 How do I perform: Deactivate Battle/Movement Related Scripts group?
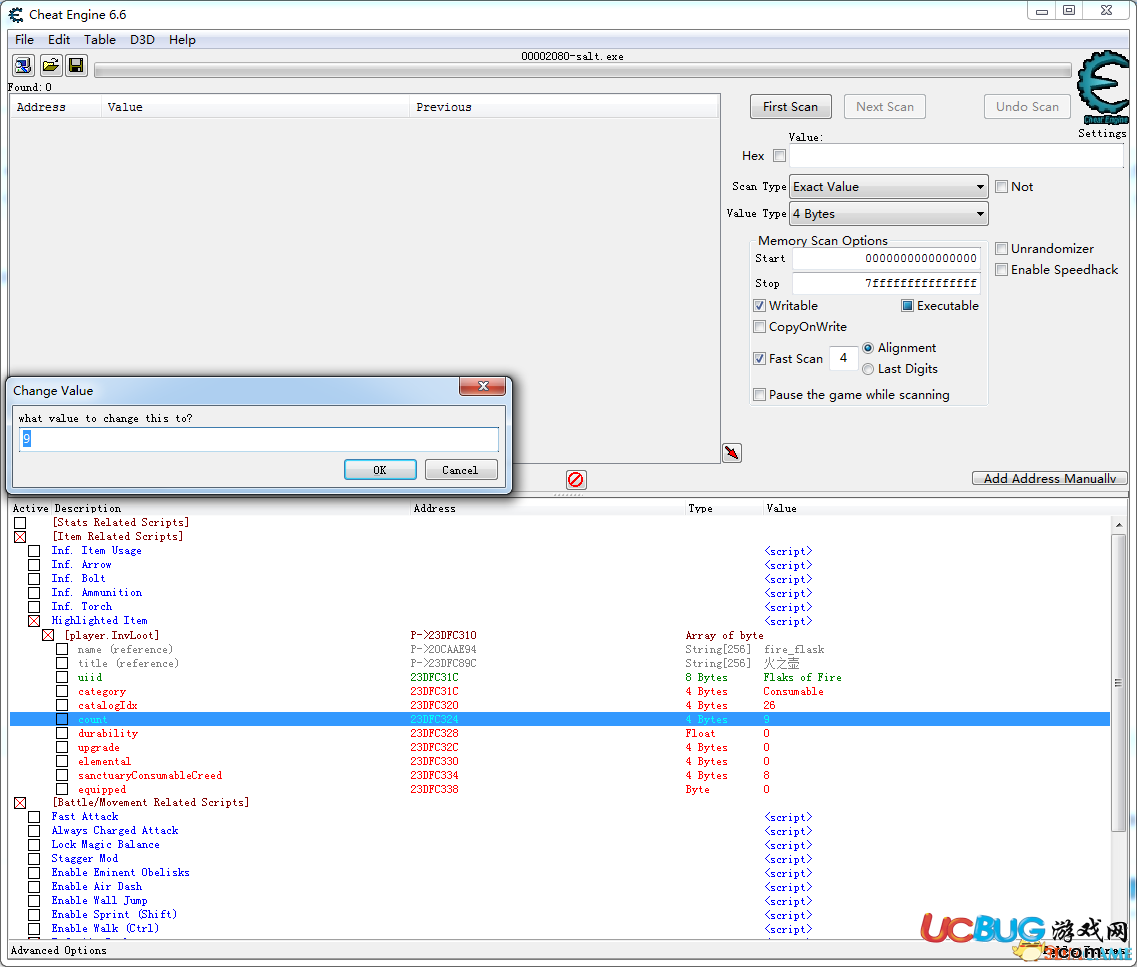pyautogui.click(x=20, y=803)
